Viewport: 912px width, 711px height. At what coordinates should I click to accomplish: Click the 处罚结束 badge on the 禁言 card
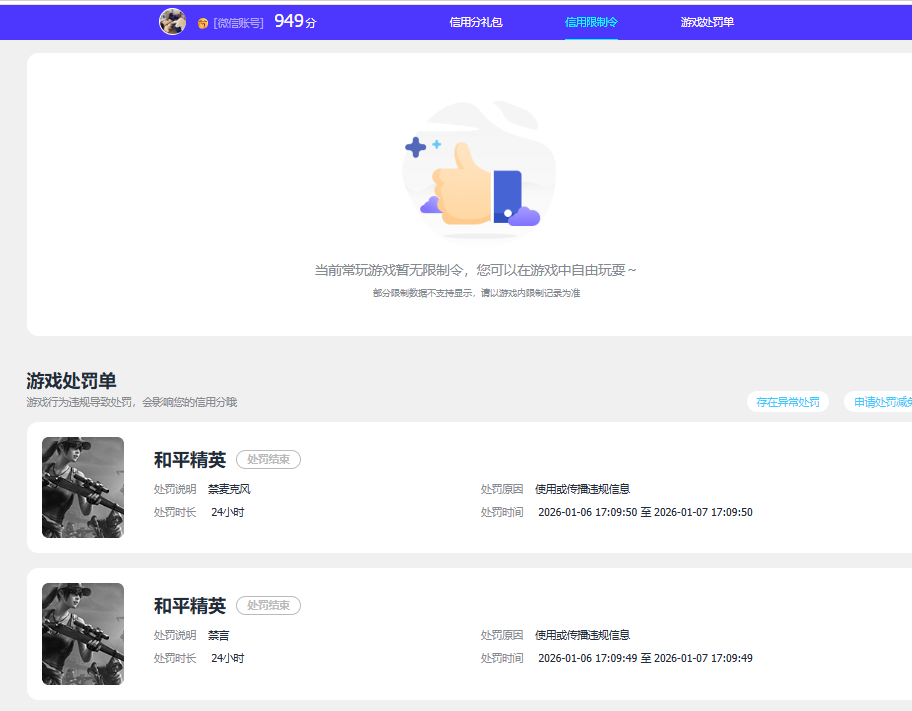(268, 606)
